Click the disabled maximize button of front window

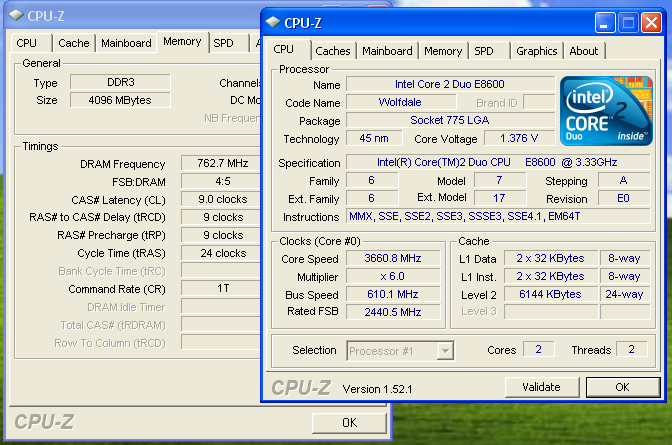pyautogui.click(x=628, y=23)
